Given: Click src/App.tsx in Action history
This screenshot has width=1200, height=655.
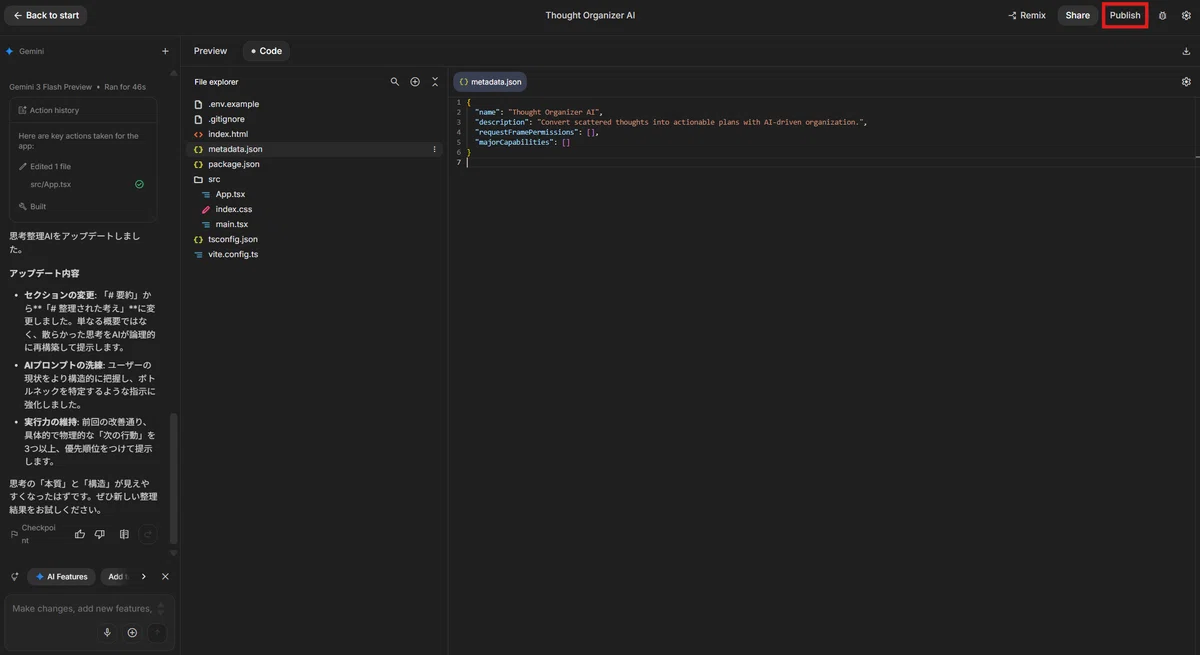Looking at the screenshot, I should click(x=51, y=185).
